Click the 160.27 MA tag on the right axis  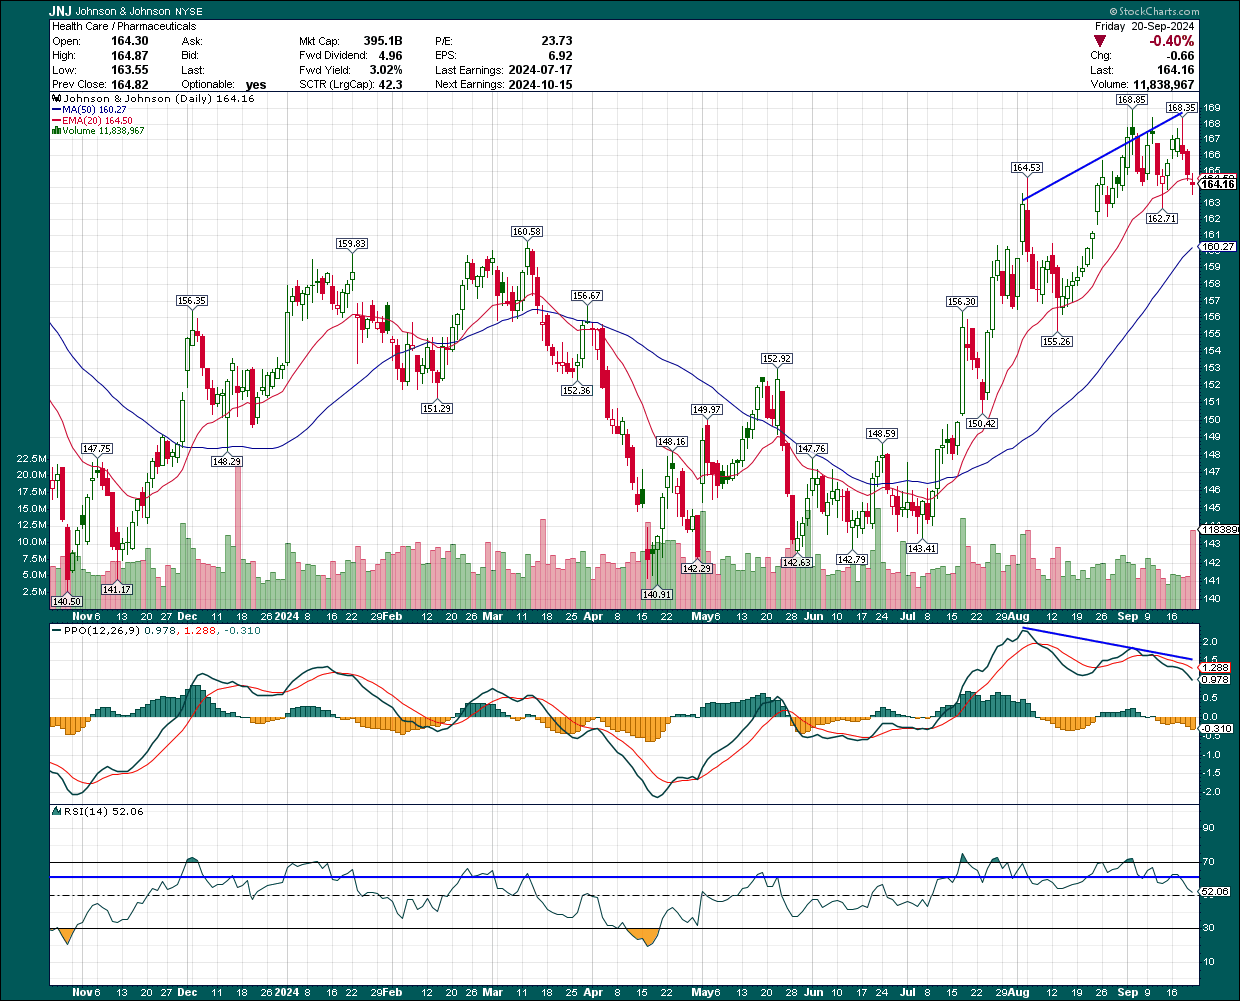pos(1218,246)
